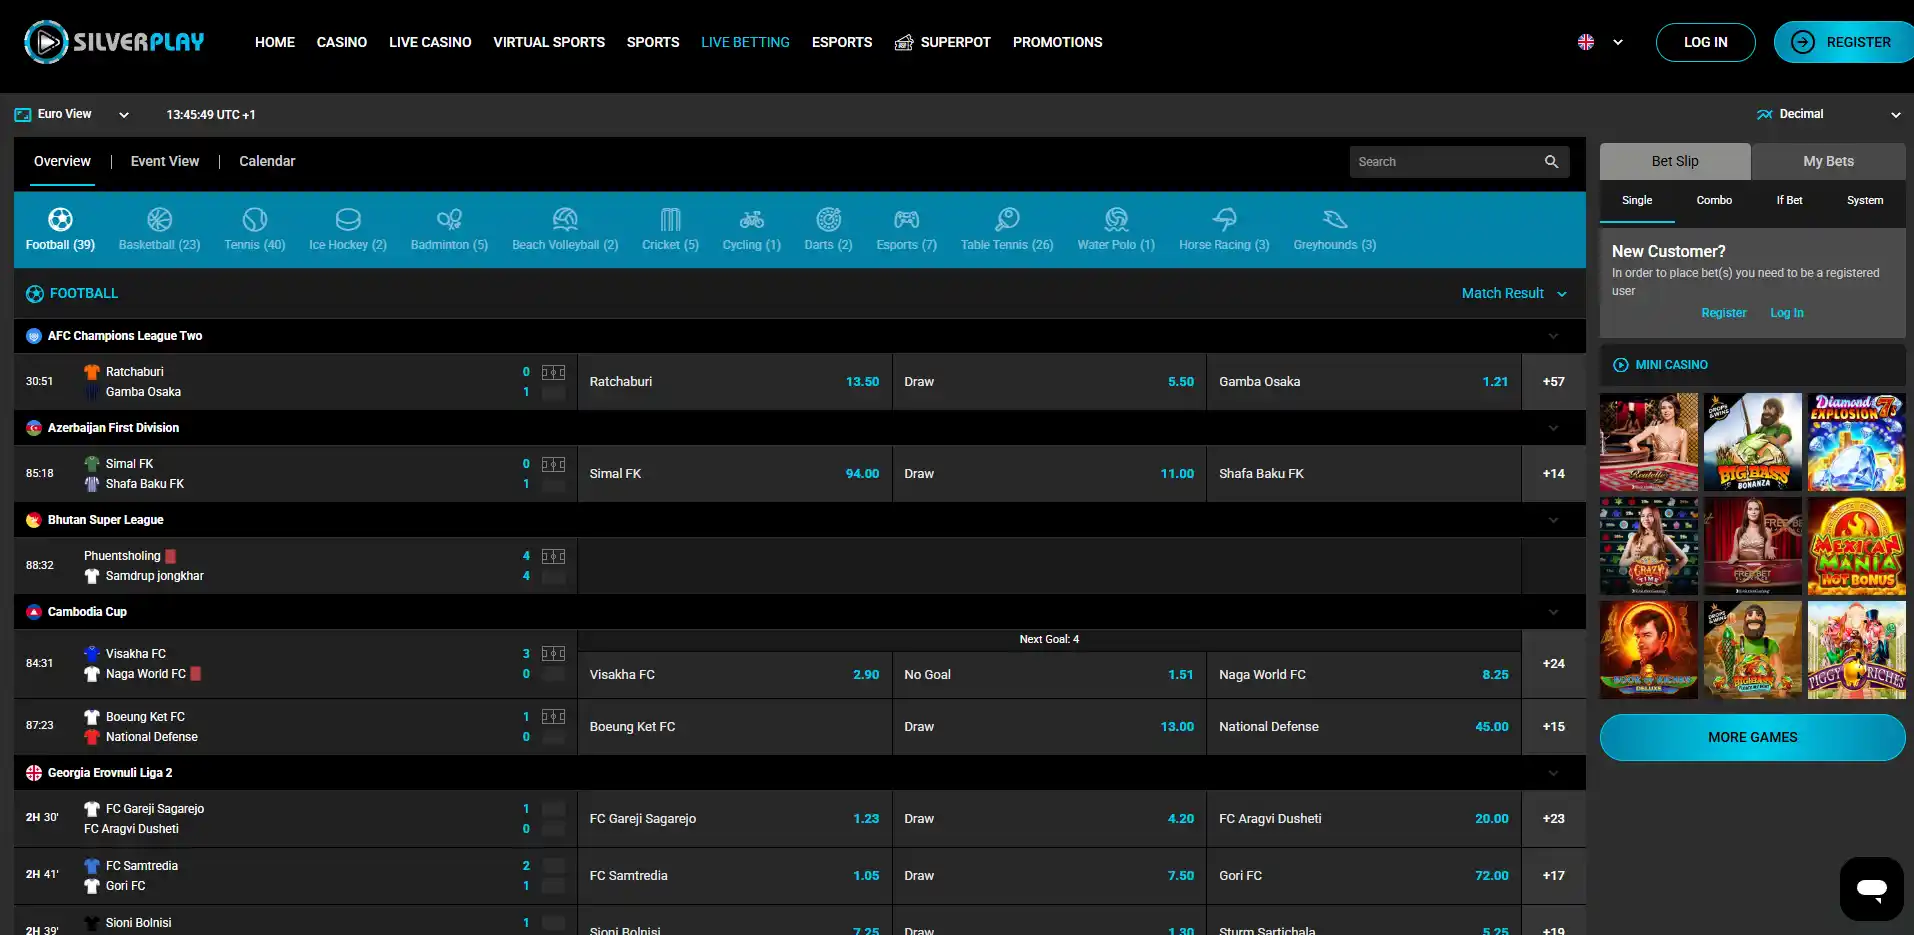Click the MORE GAMES button

tap(1752, 737)
